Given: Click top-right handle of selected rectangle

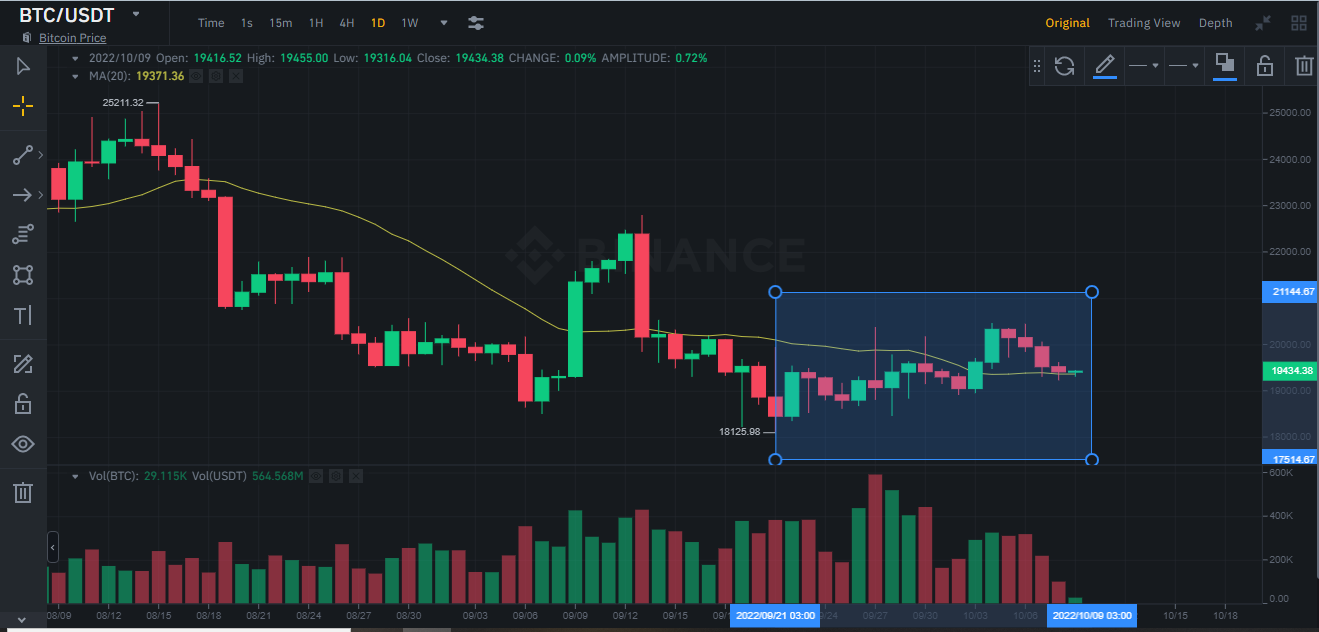Looking at the screenshot, I should point(1092,292).
